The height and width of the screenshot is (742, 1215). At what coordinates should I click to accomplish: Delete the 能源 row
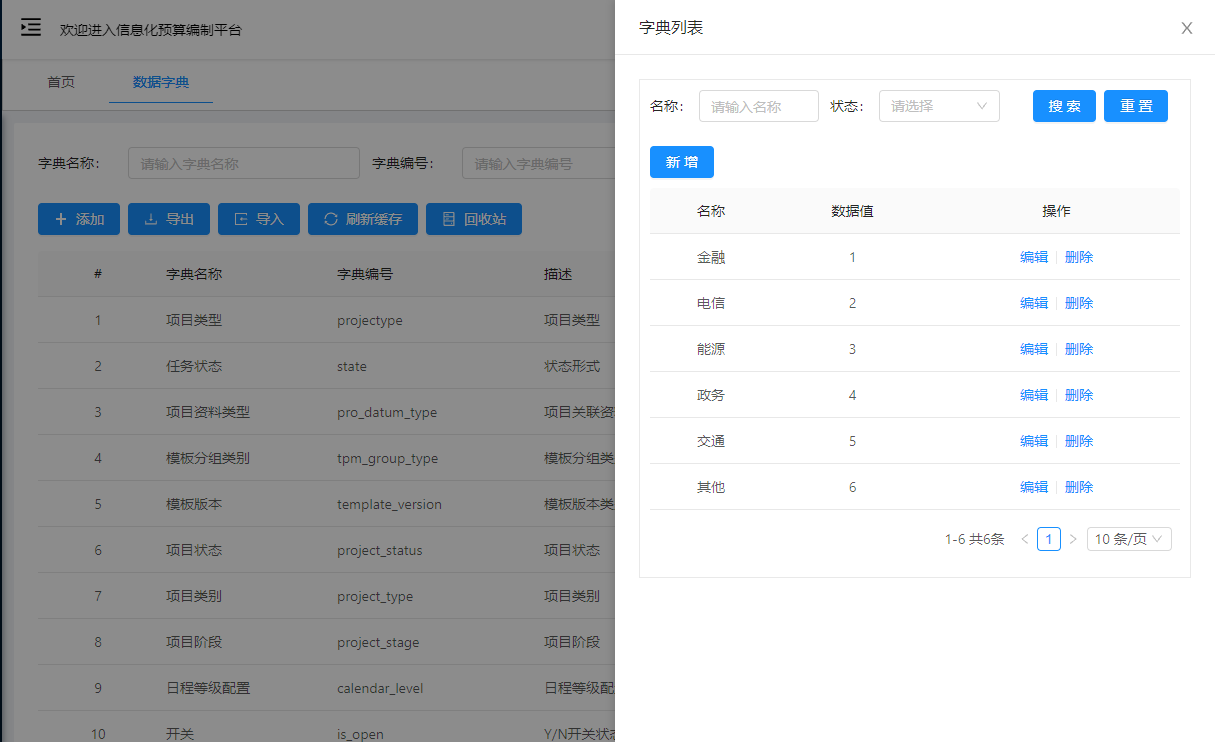pos(1079,349)
